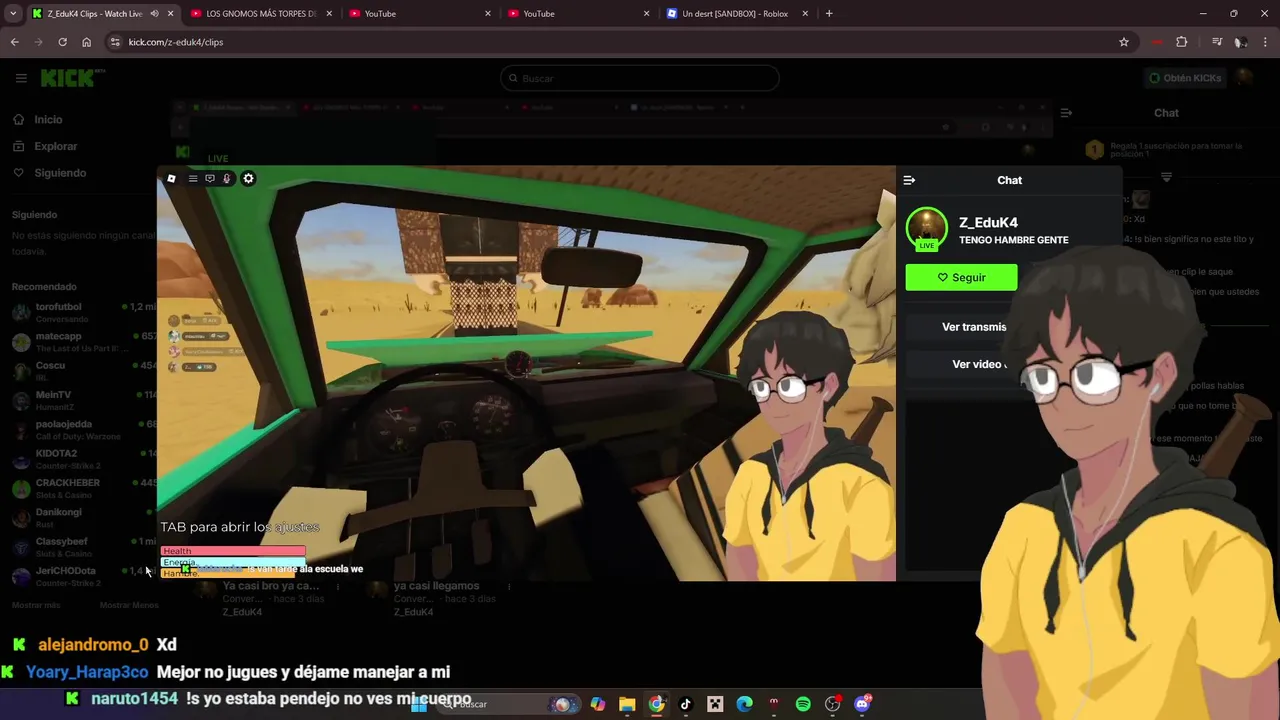Open the Roblox hamburger list icon
The height and width of the screenshot is (720, 1280).
(x=193, y=179)
